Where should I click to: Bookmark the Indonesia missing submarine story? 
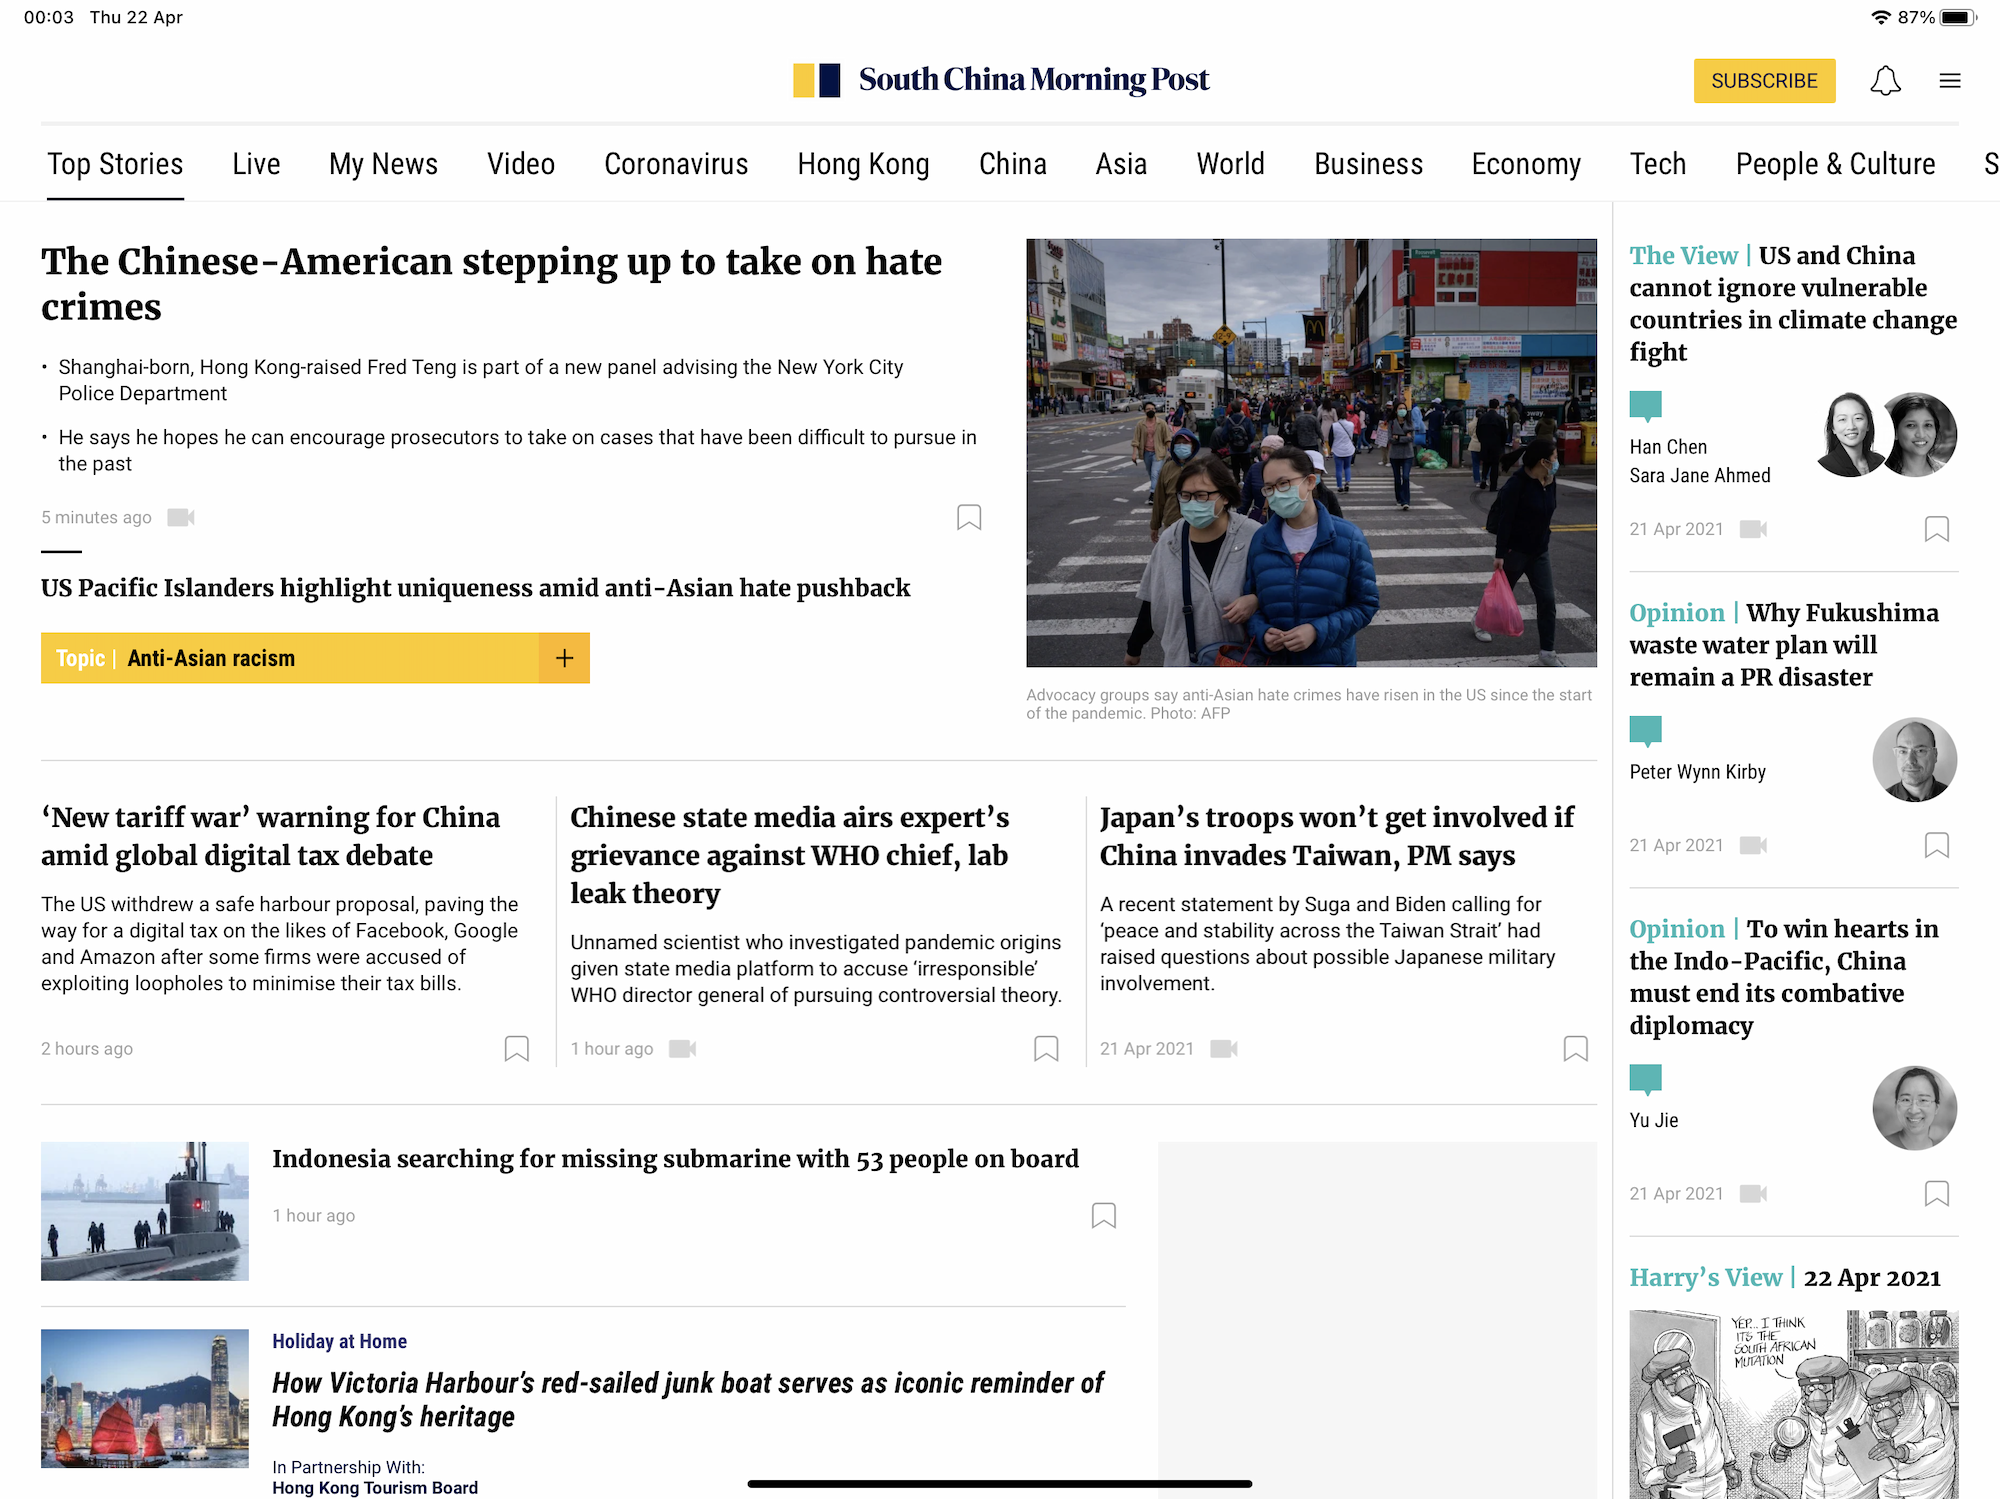pyautogui.click(x=1104, y=1215)
